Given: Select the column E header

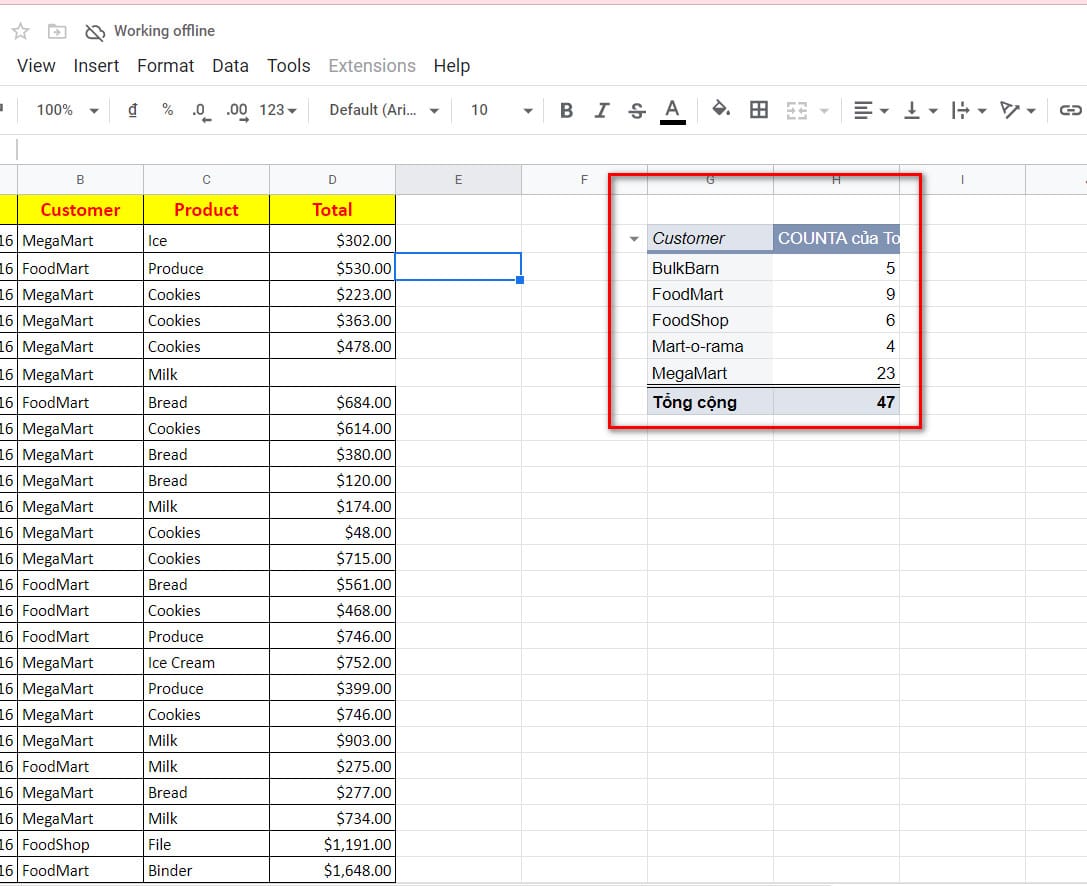Looking at the screenshot, I should pos(458,180).
